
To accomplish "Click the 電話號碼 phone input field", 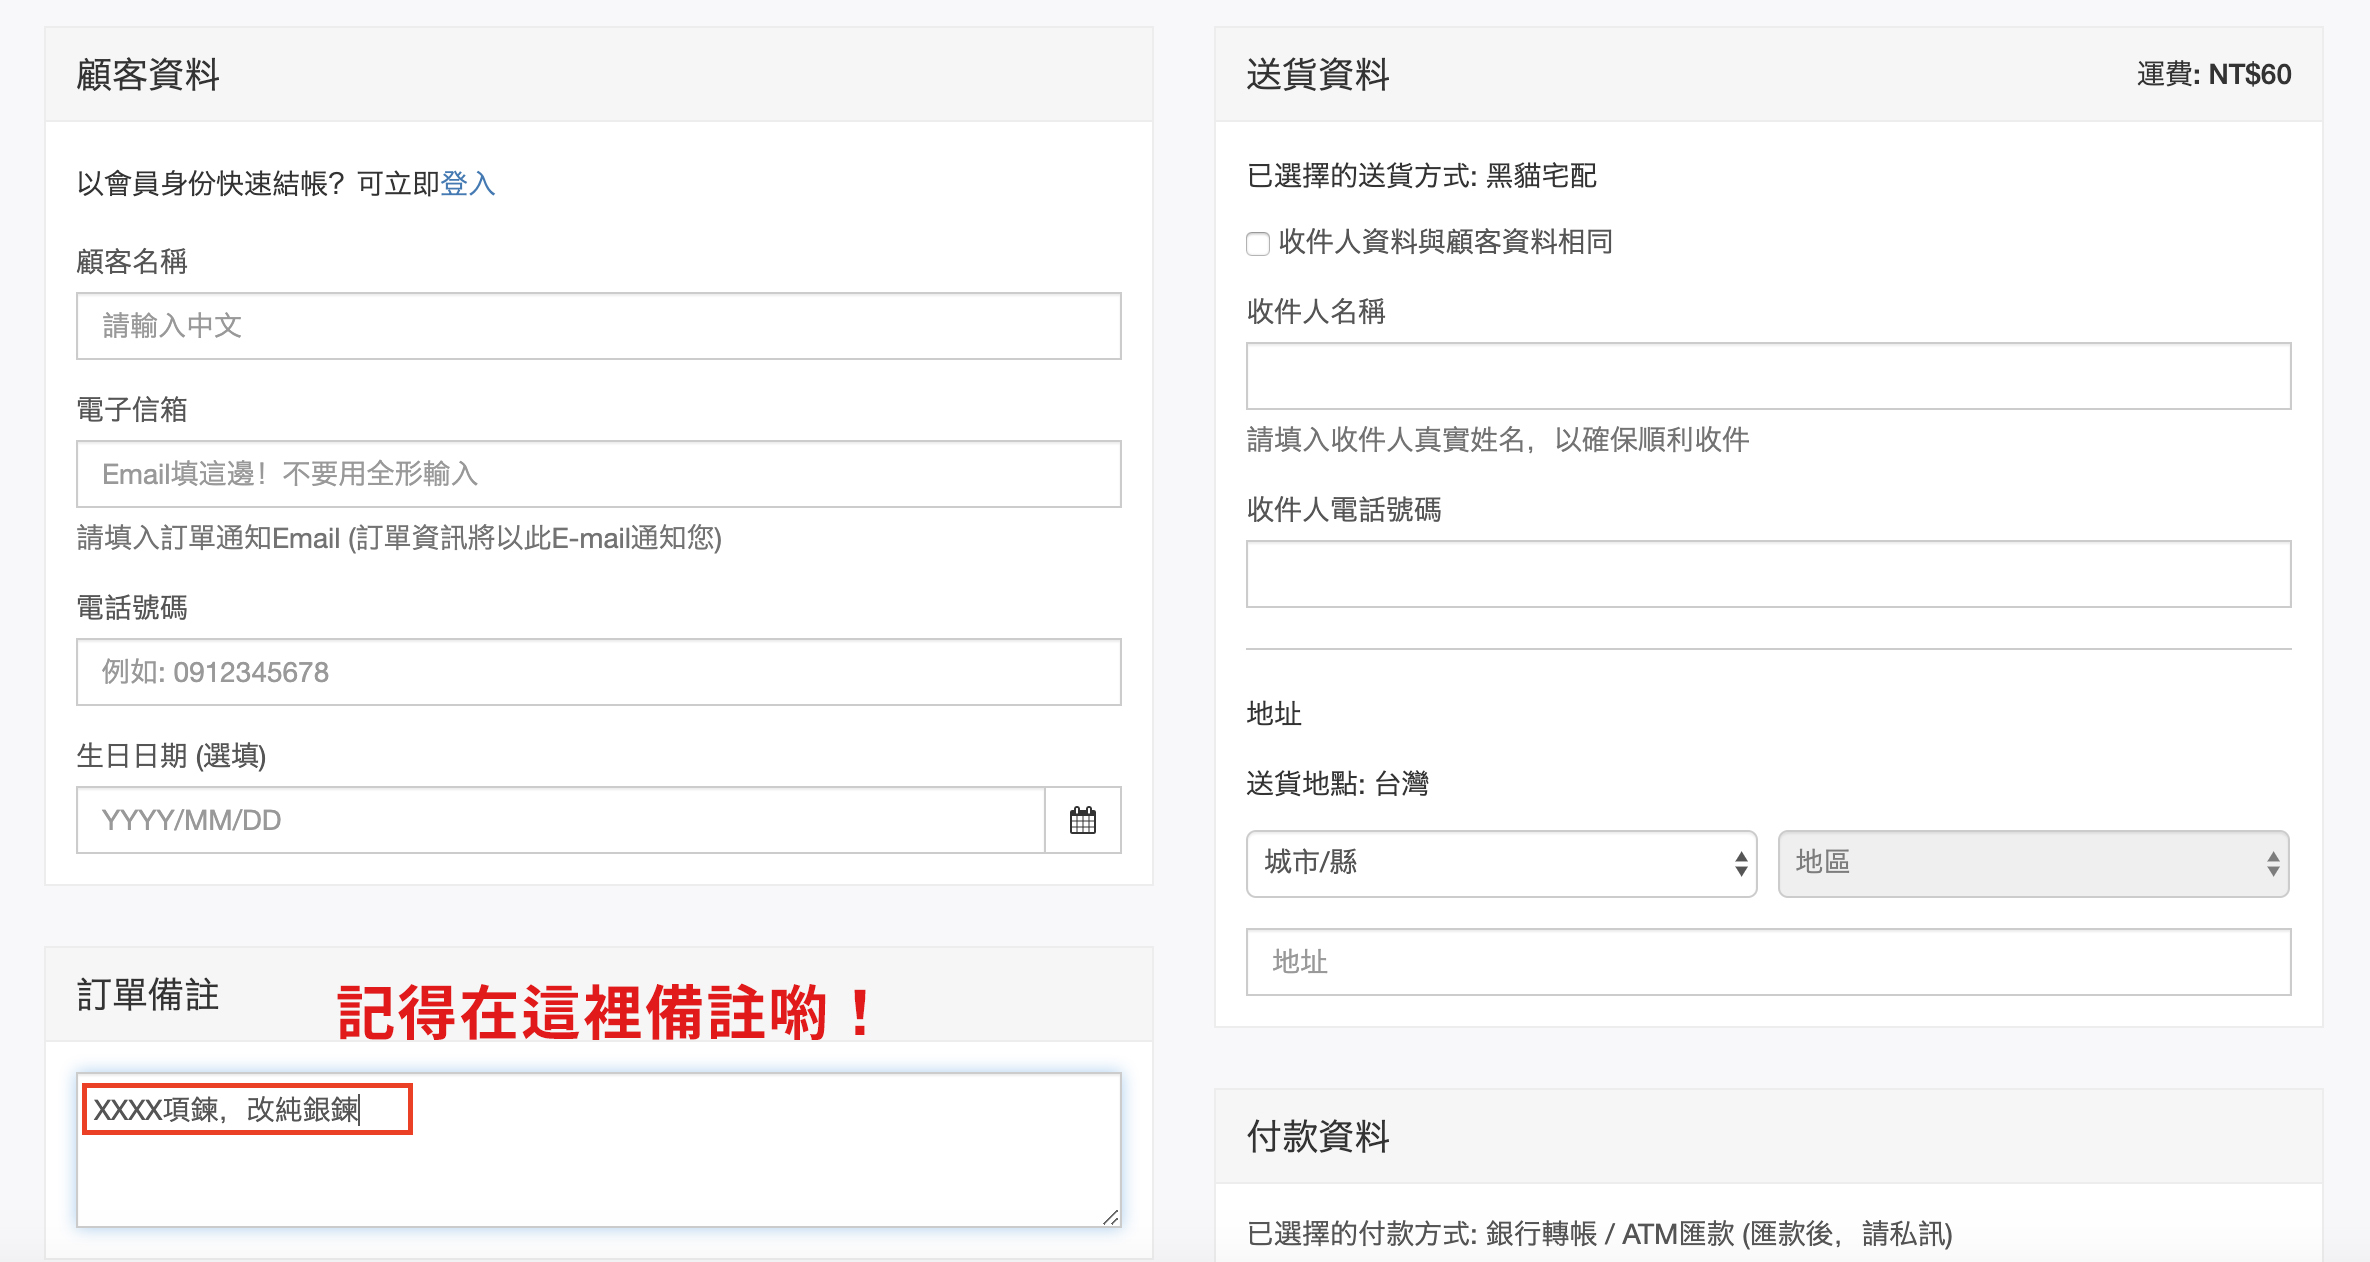I will (598, 672).
